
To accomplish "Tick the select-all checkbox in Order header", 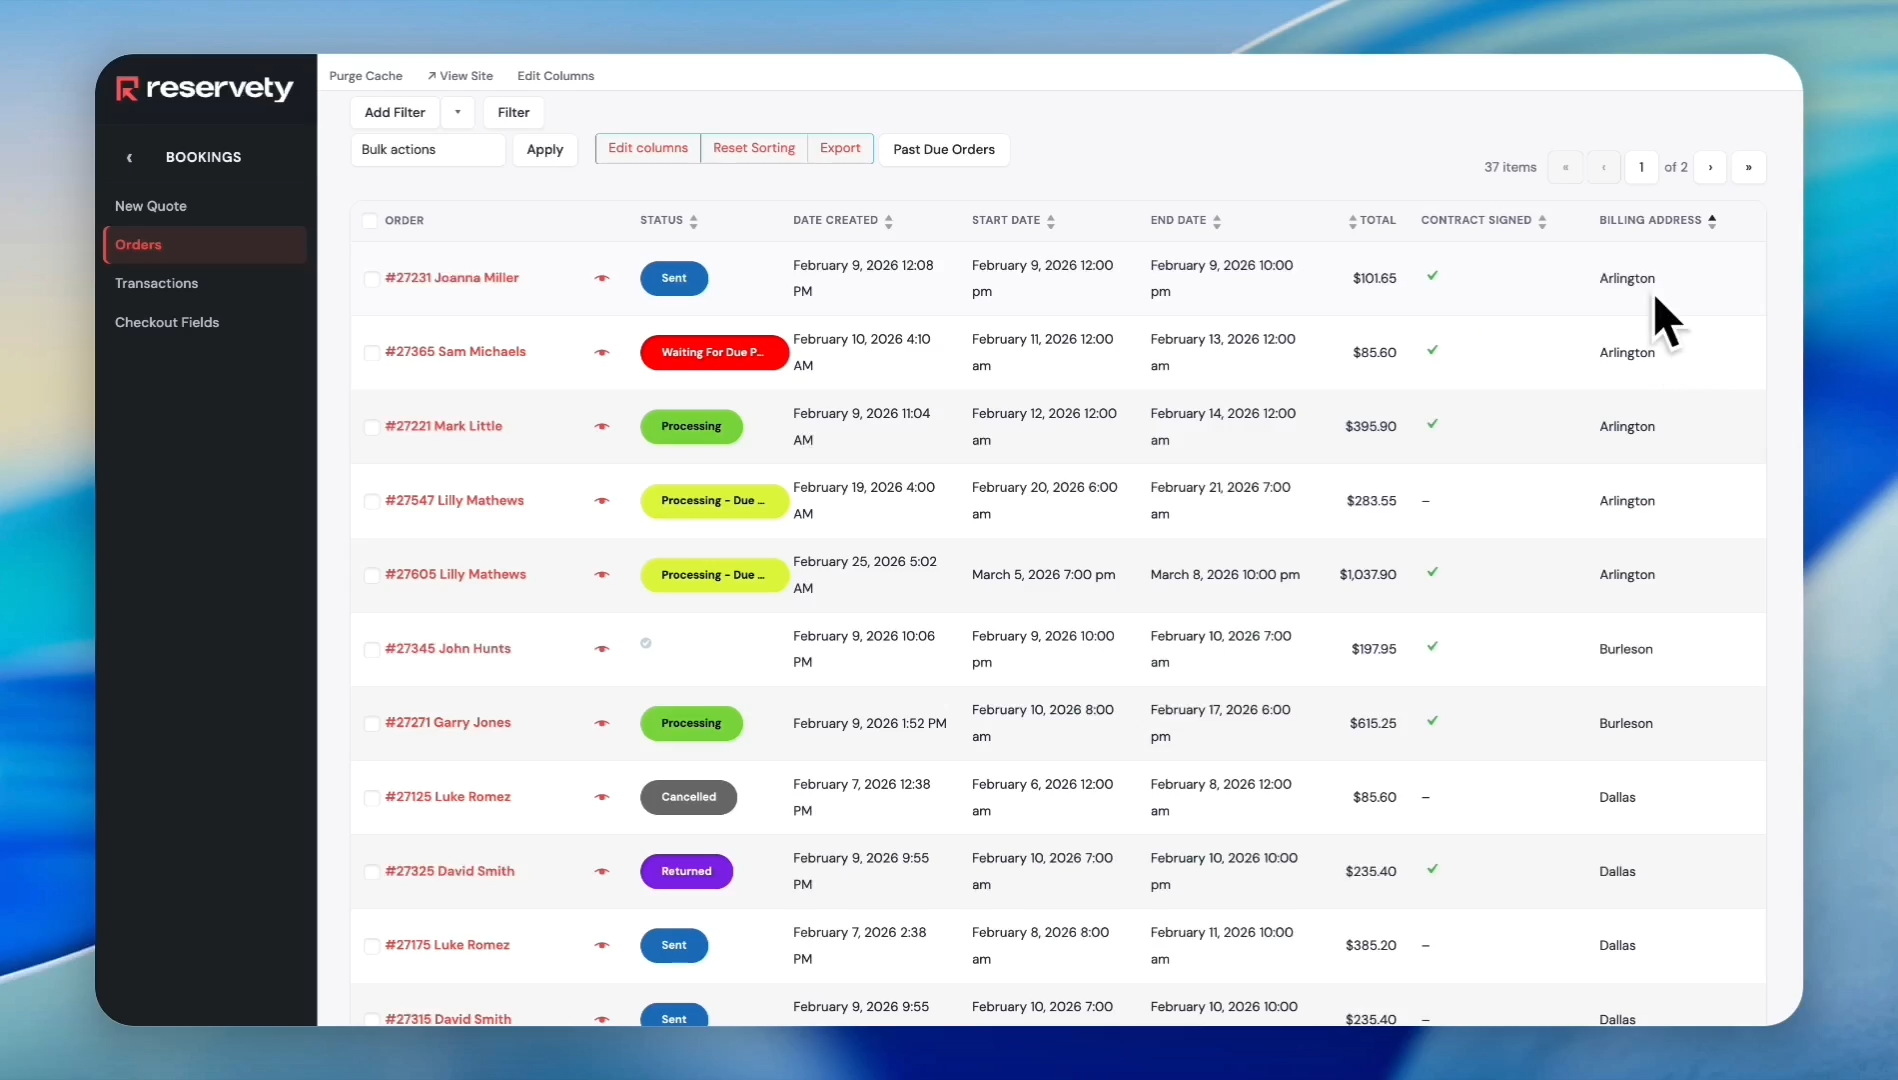I will [370, 221].
